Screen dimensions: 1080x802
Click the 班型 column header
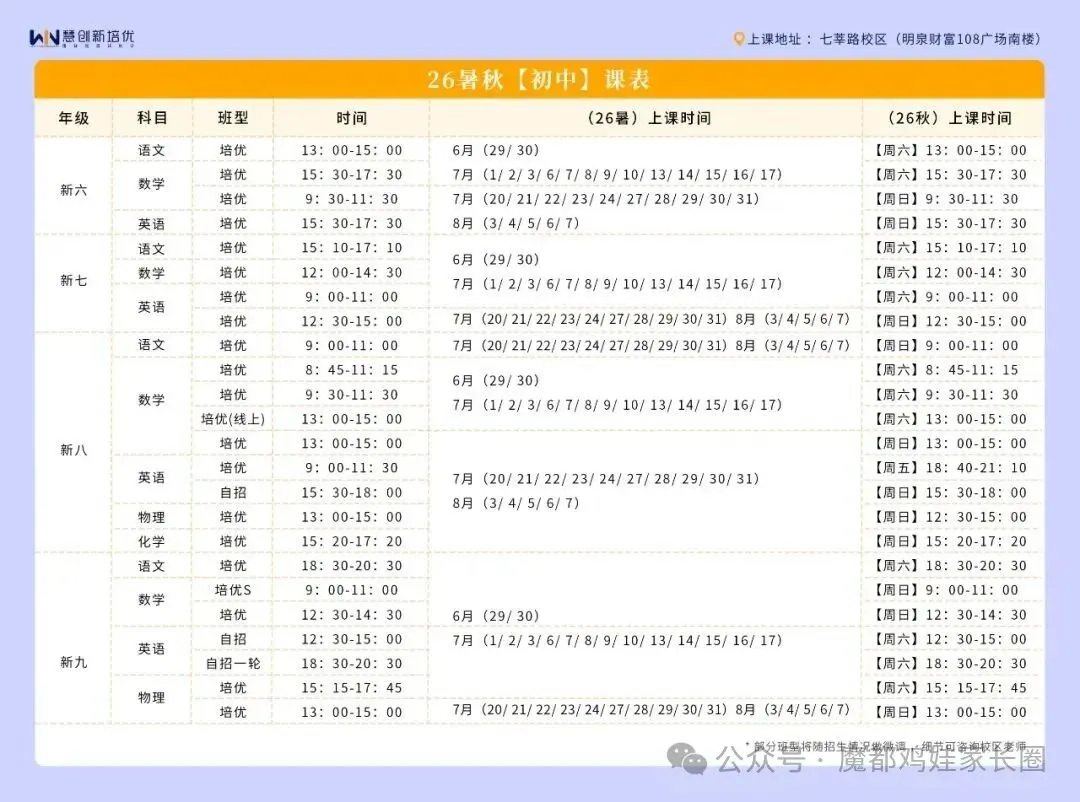click(x=233, y=118)
